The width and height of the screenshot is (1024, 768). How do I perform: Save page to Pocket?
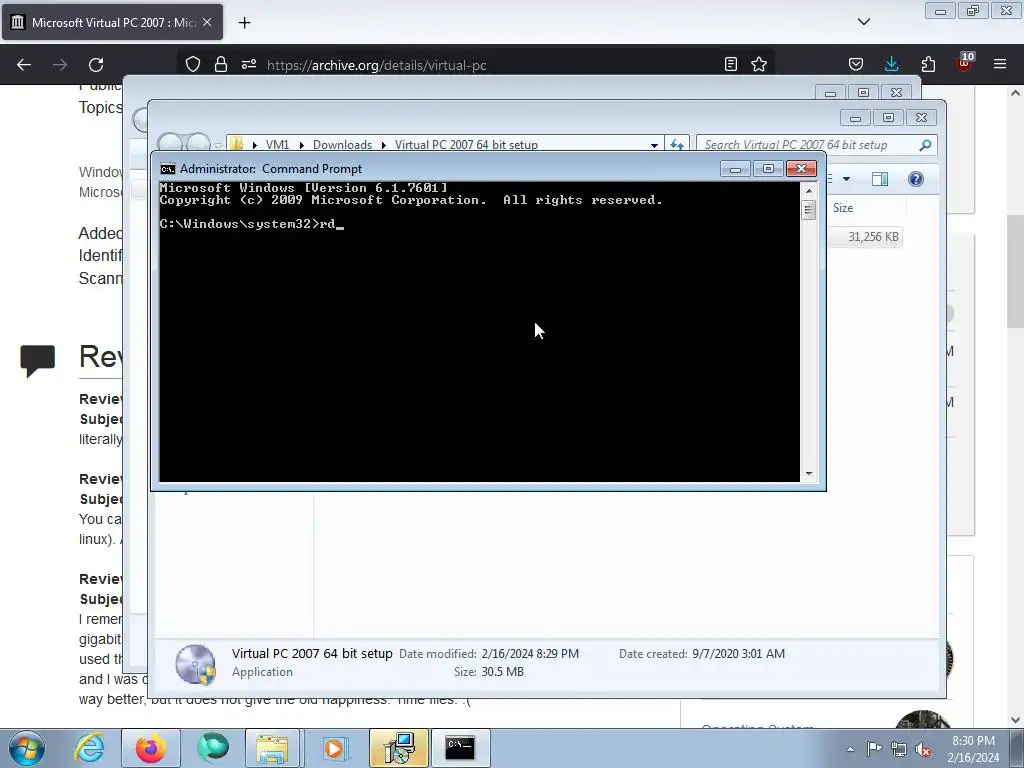(856, 64)
